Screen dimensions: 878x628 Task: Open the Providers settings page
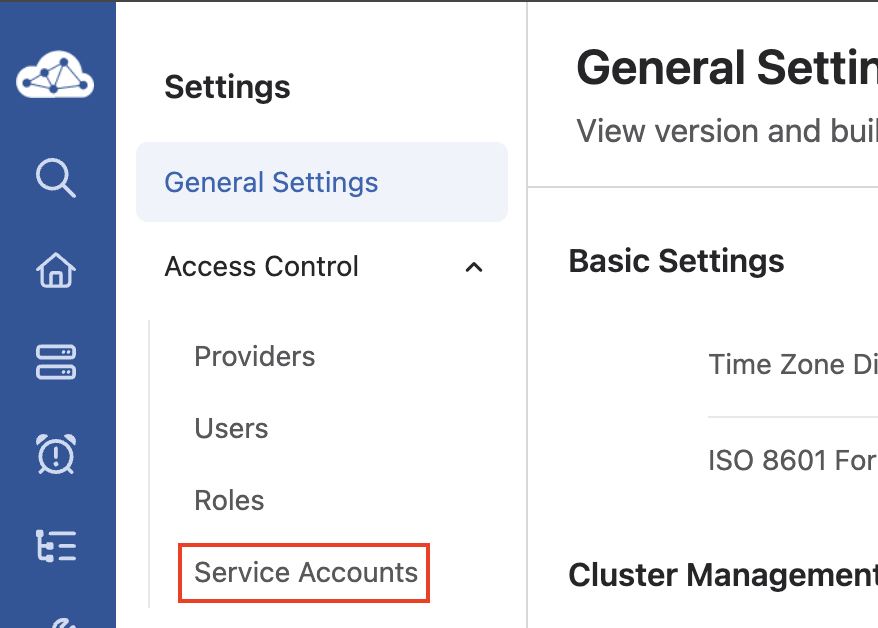(x=254, y=357)
